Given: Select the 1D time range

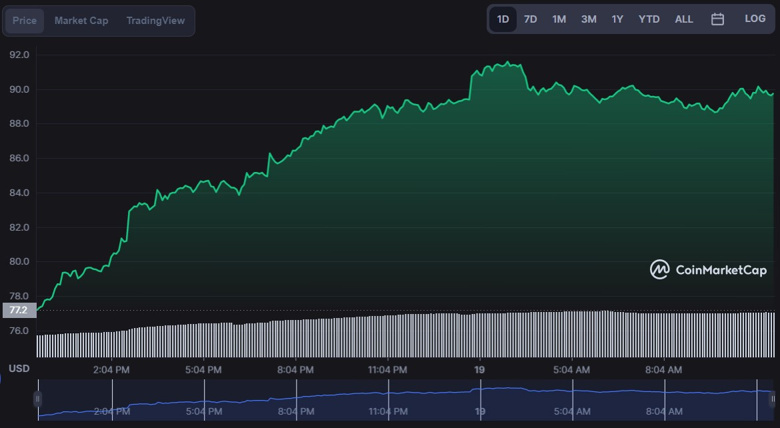Looking at the screenshot, I should click(x=502, y=19).
